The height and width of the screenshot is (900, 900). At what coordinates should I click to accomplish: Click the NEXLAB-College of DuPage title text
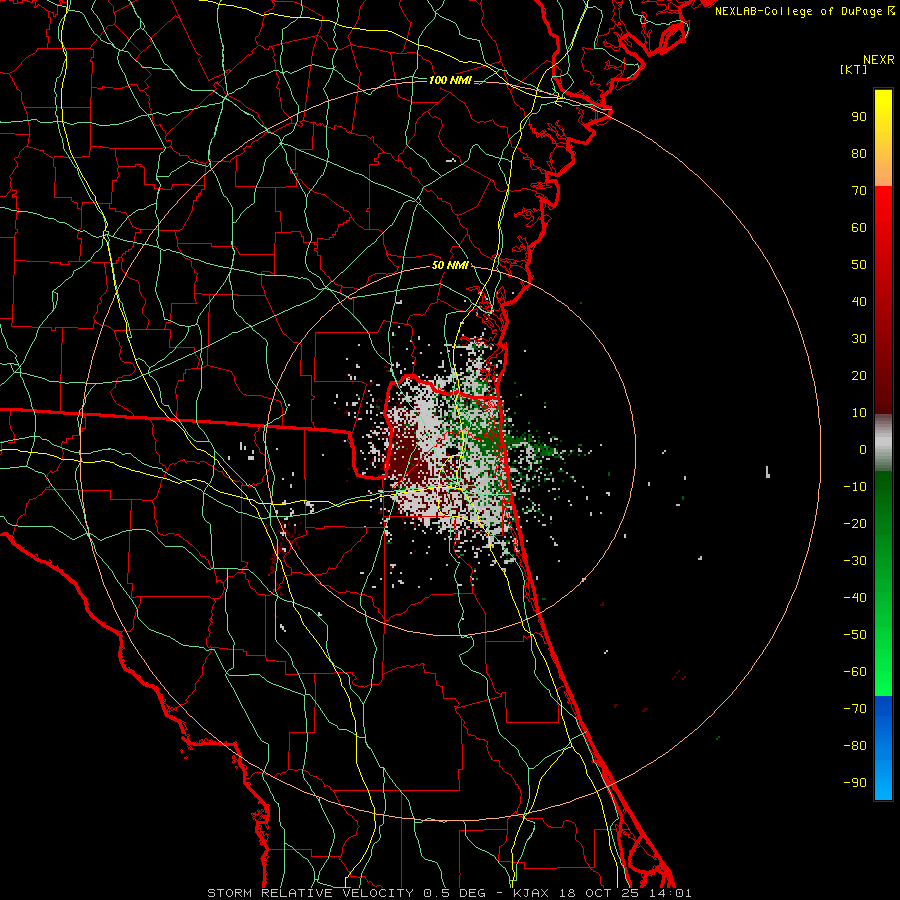(798, 11)
